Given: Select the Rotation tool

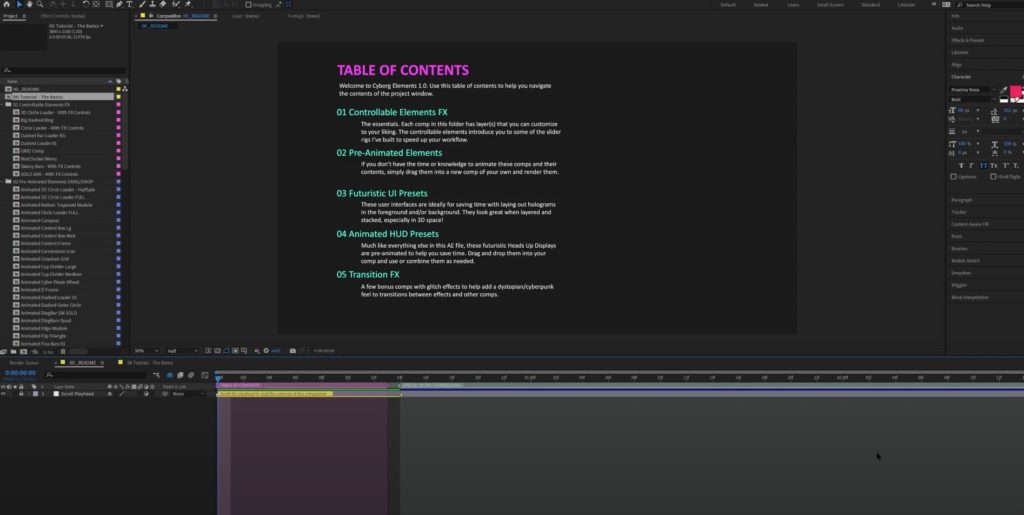Looking at the screenshot, I should tap(87, 5).
